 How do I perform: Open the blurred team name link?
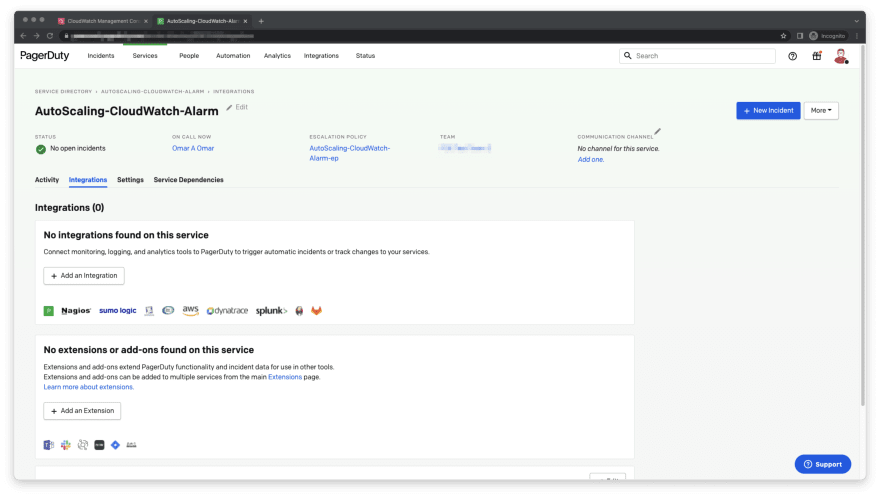click(465, 148)
